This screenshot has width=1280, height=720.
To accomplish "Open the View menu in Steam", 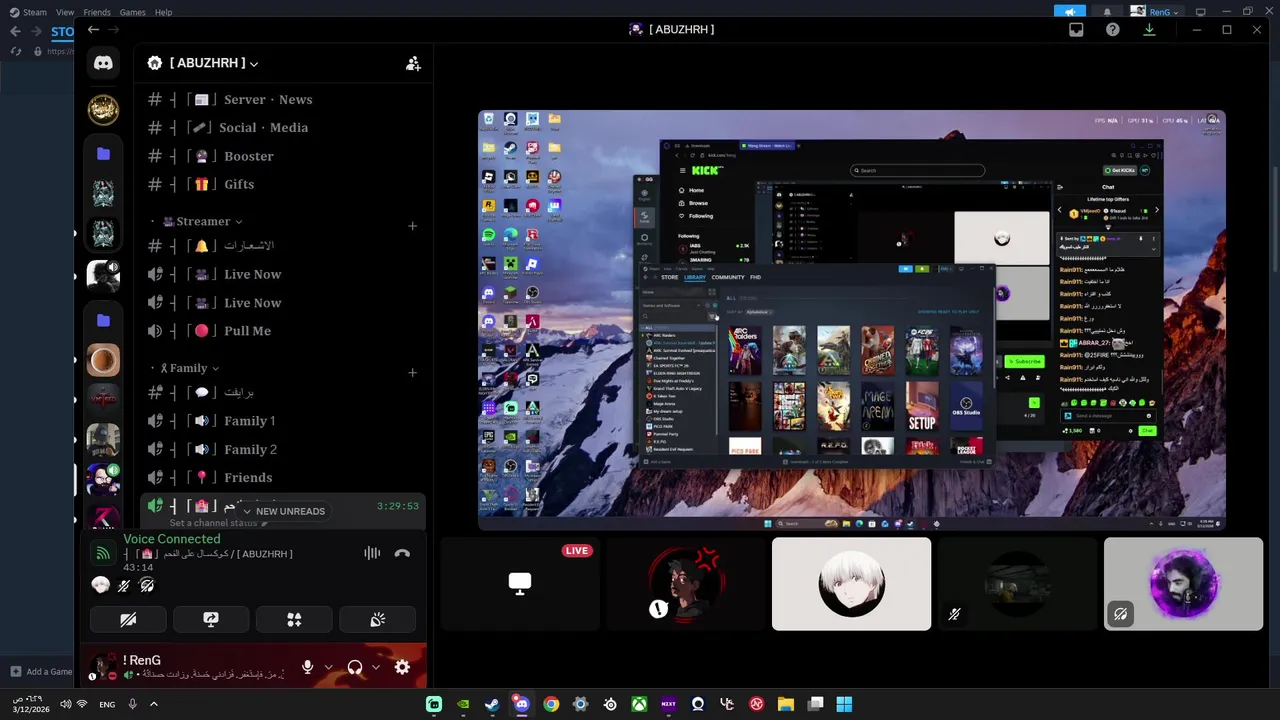I will [65, 12].
